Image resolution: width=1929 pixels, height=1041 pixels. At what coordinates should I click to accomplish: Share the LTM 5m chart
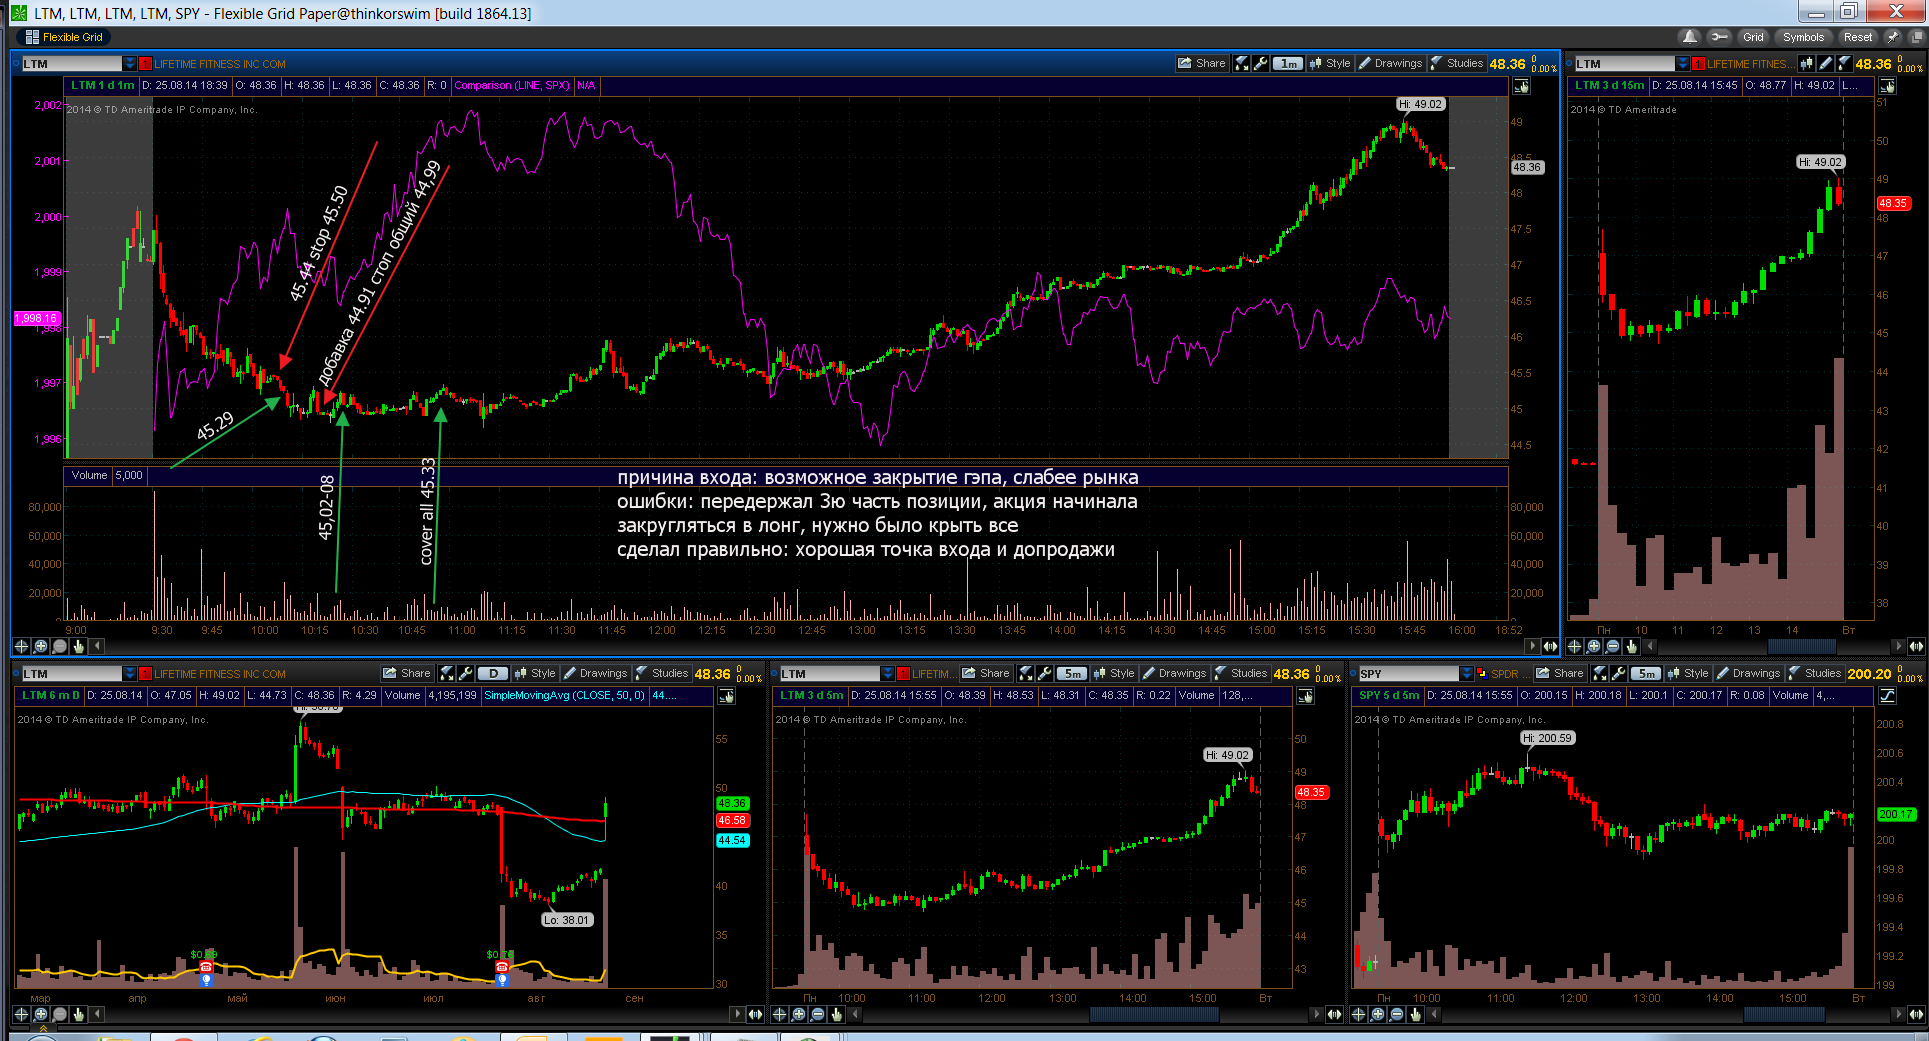986,673
